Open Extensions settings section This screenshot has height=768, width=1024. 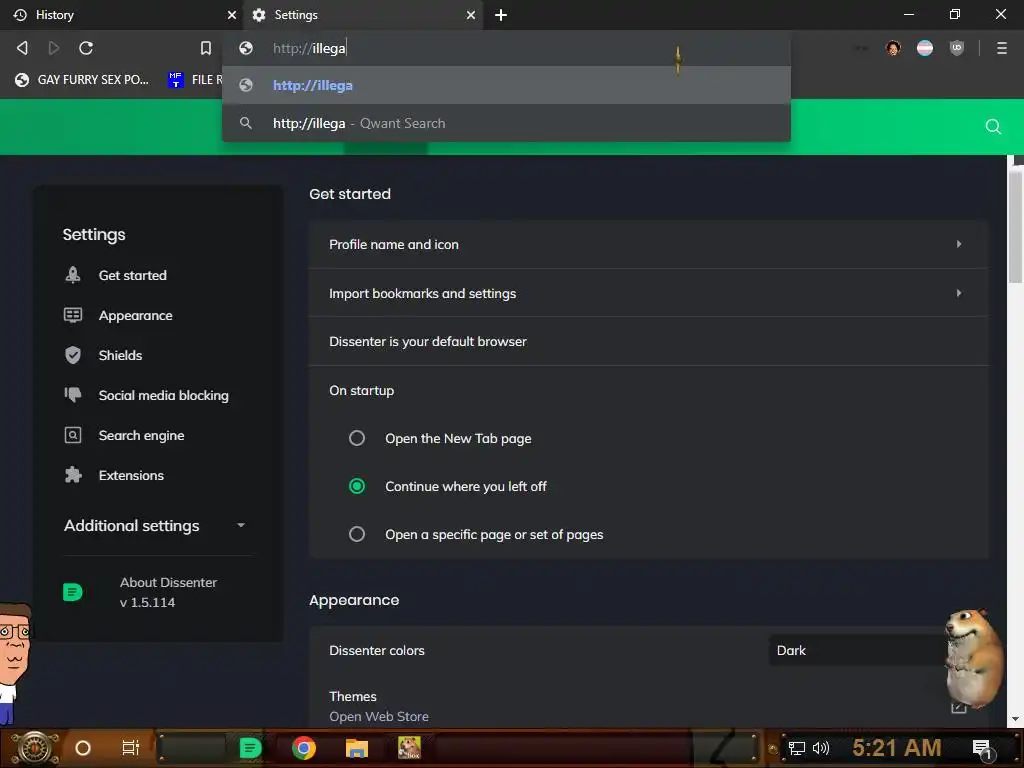click(x=131, y=475)
